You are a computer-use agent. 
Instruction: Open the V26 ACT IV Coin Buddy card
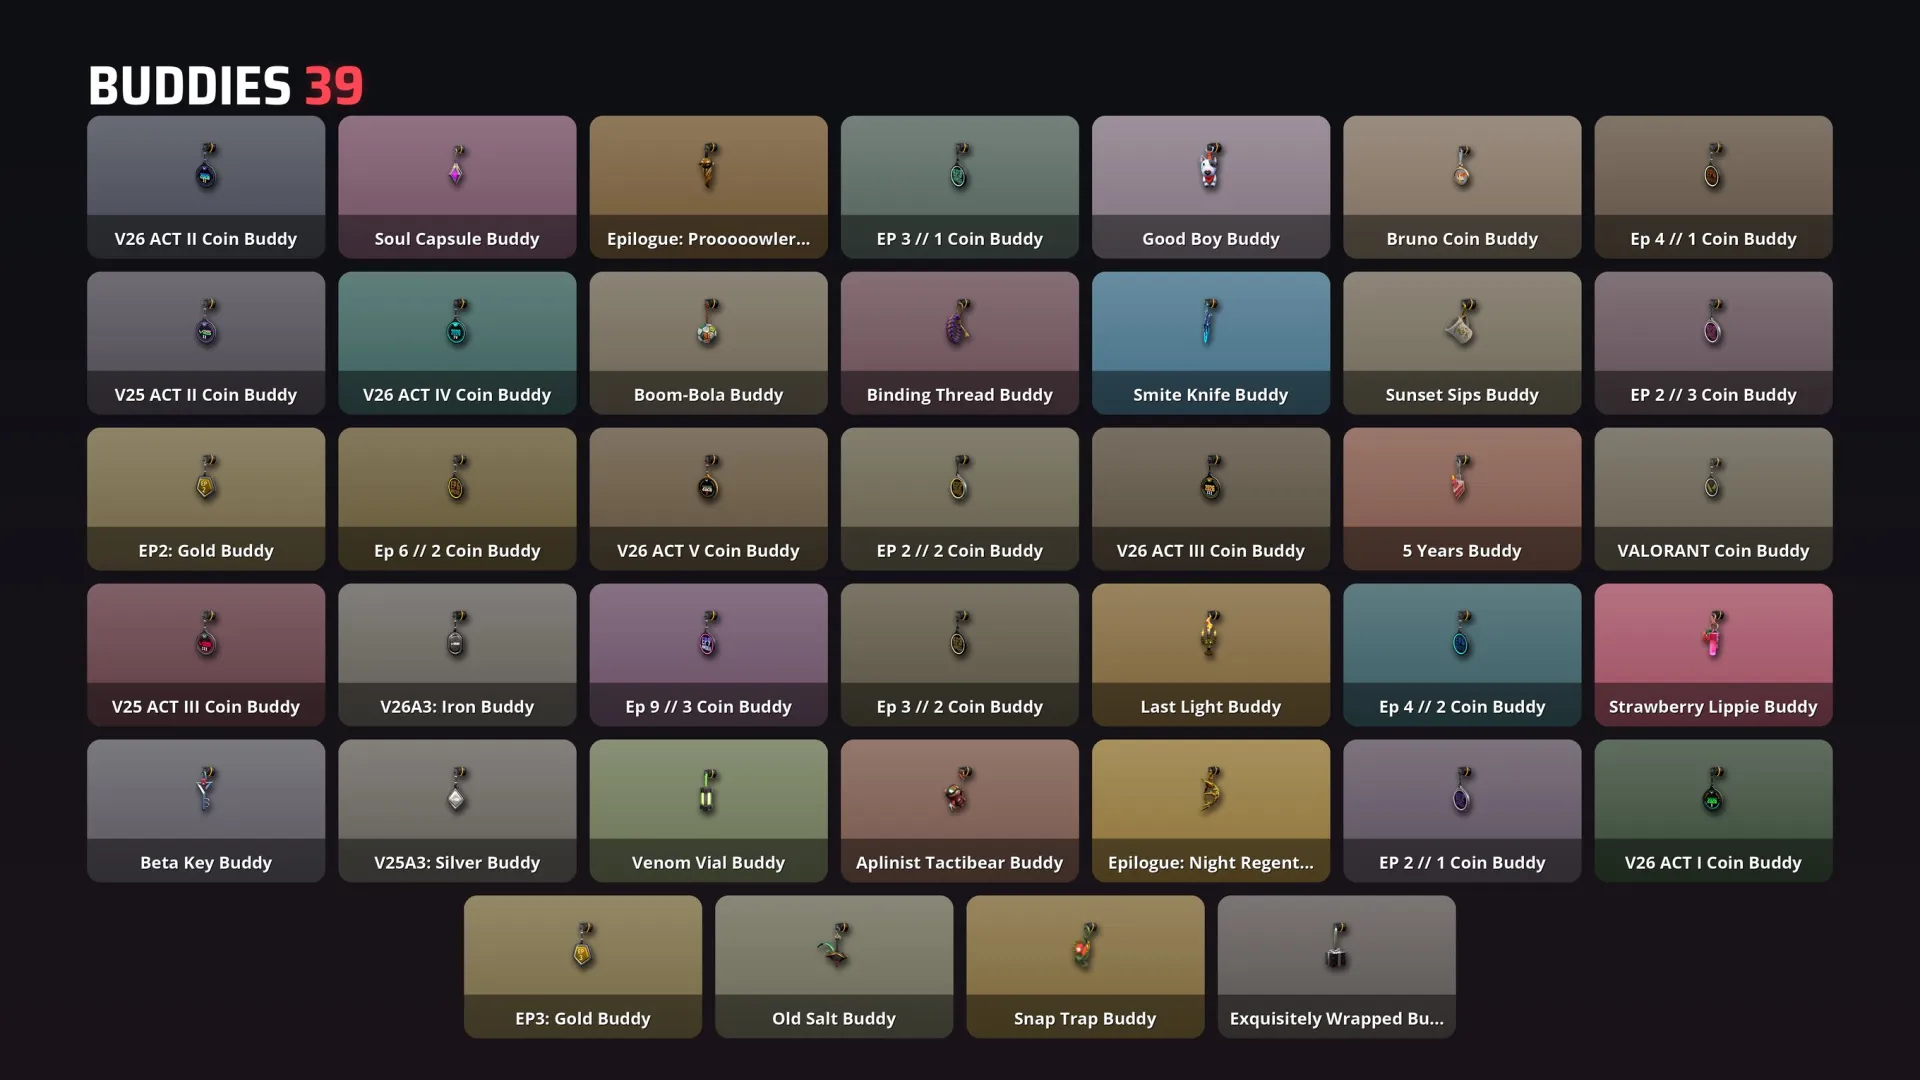[457, 343]
